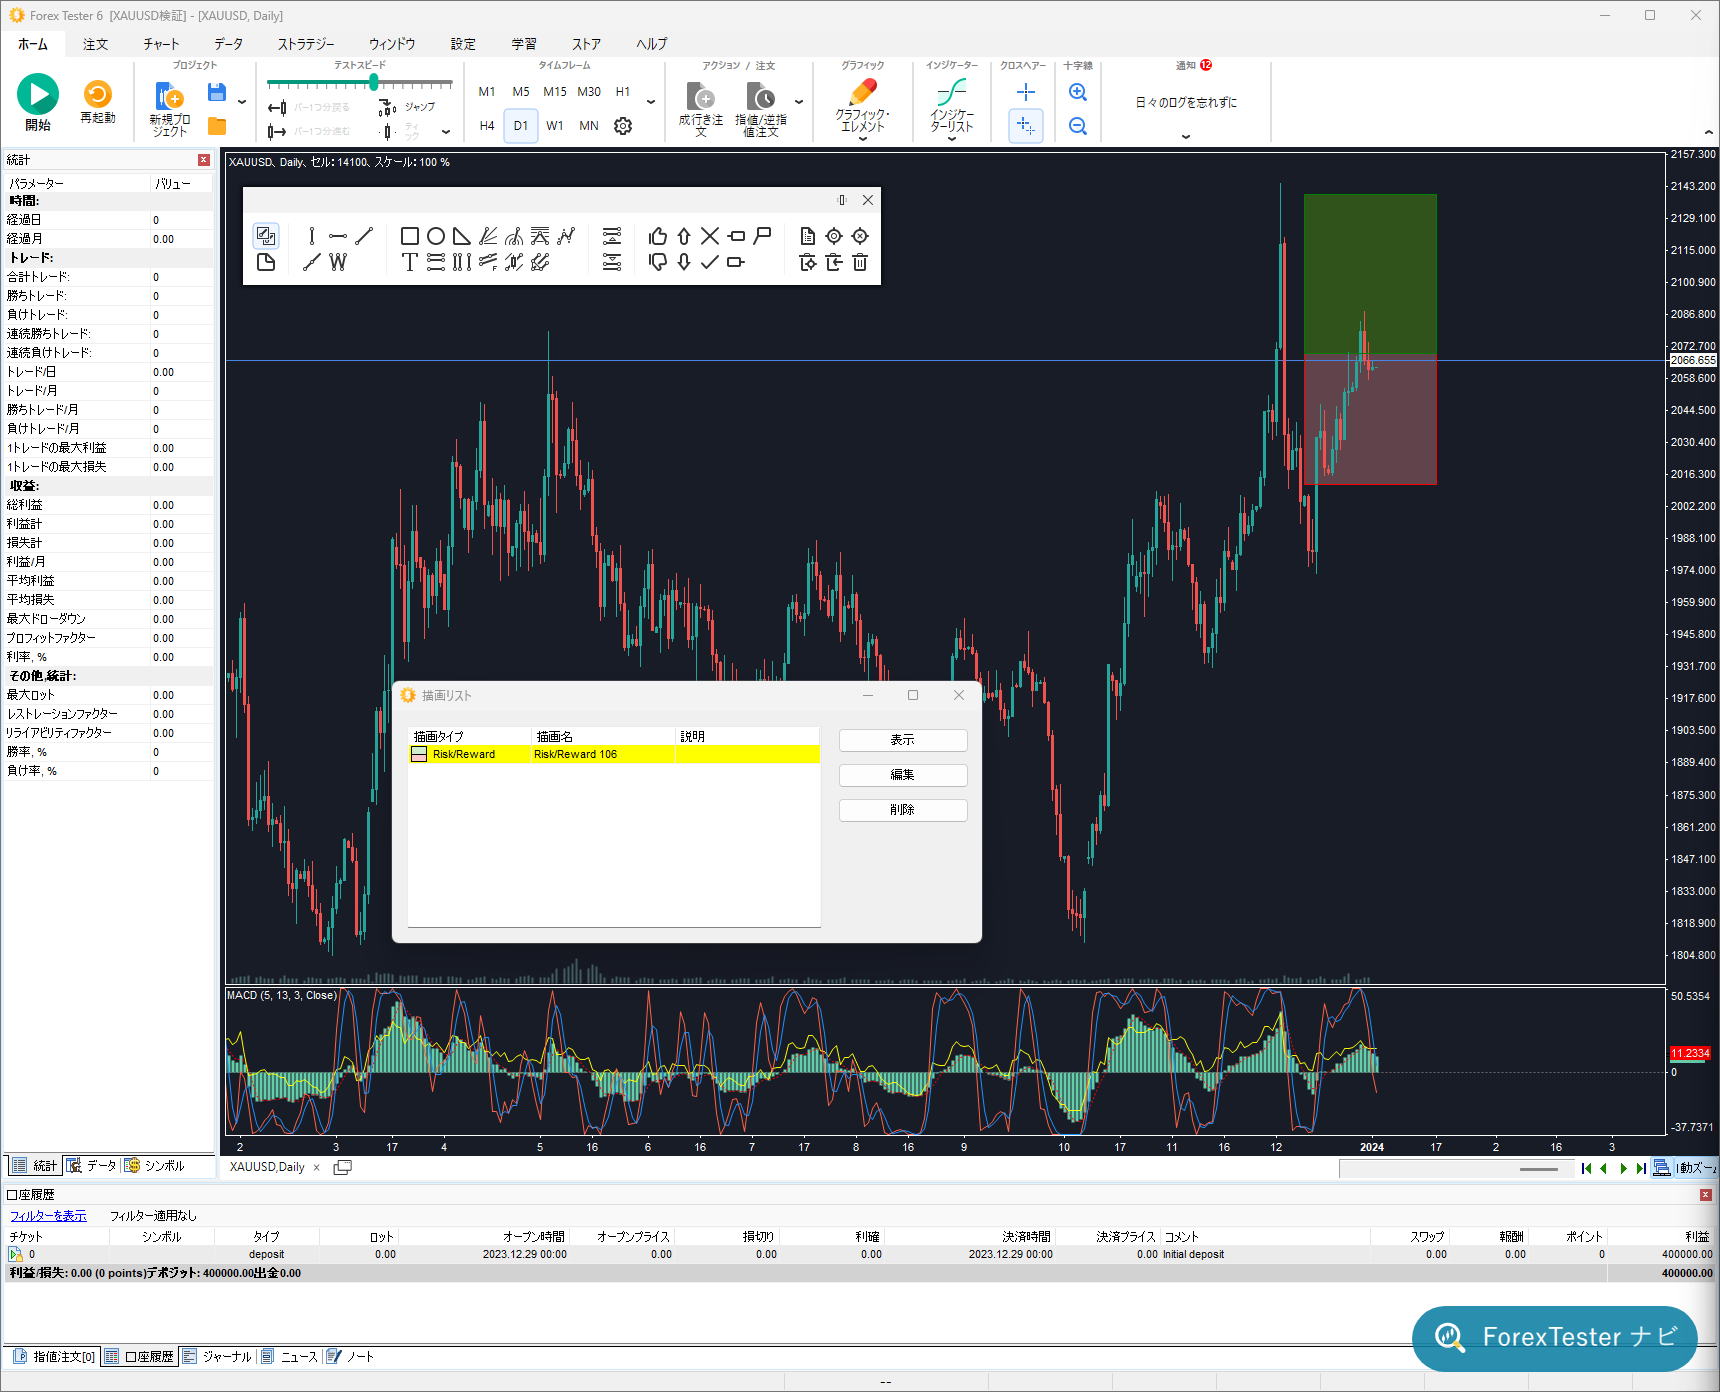Click the trash can delete-drawings icon
The height and width of the screenshot is (1392, 1720).
[x=860, y=262]
